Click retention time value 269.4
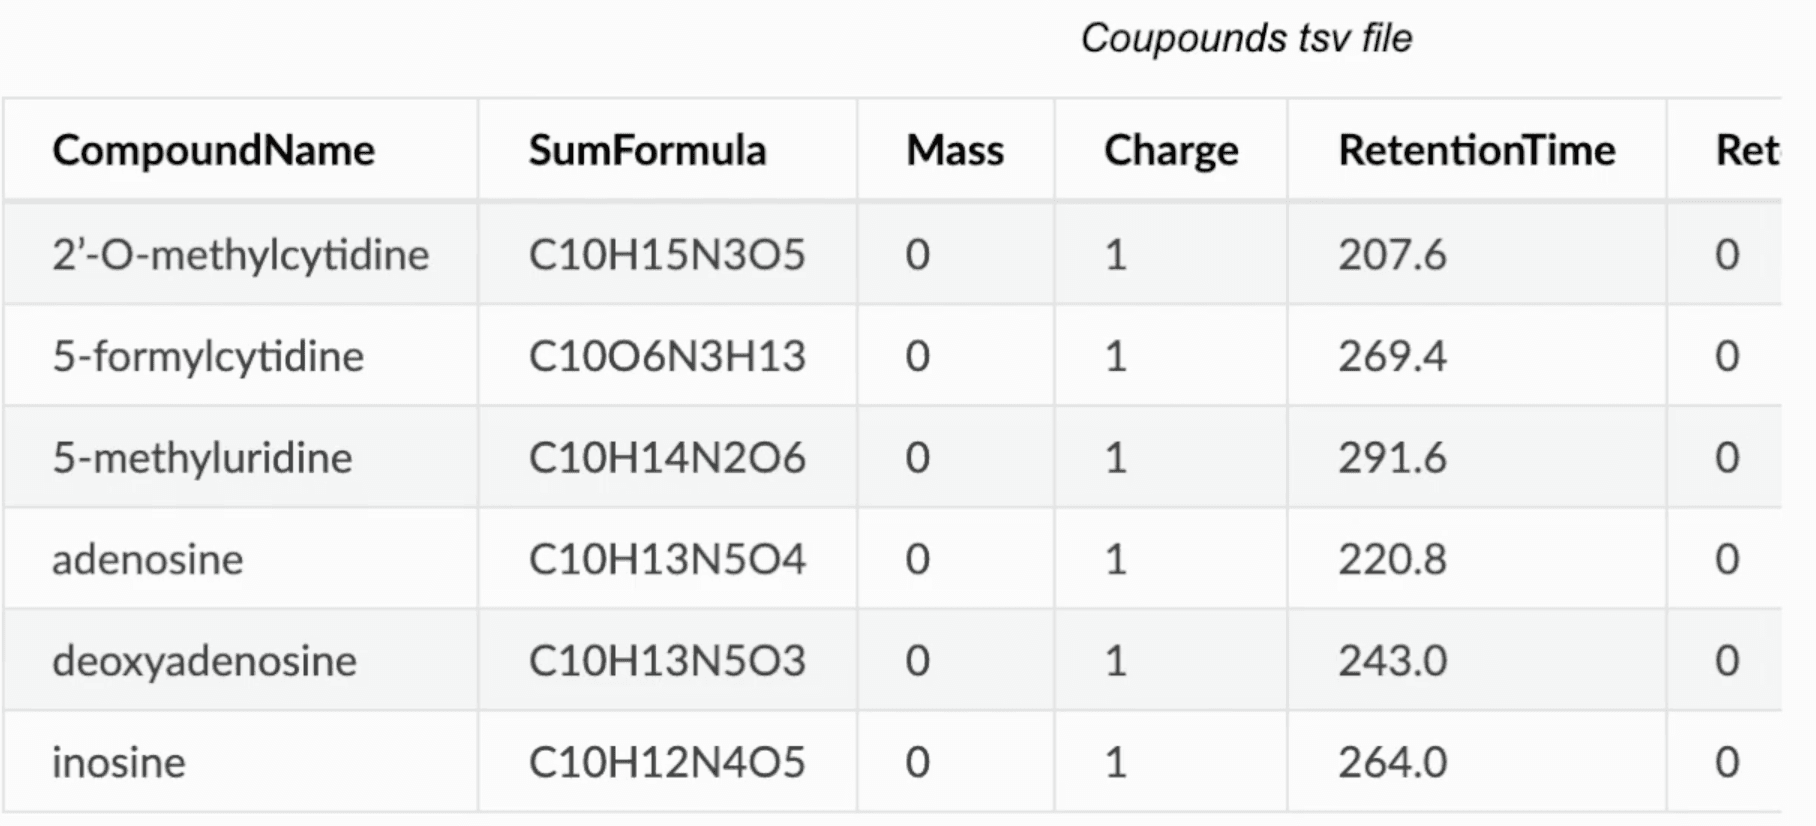 pos(1392,356)
